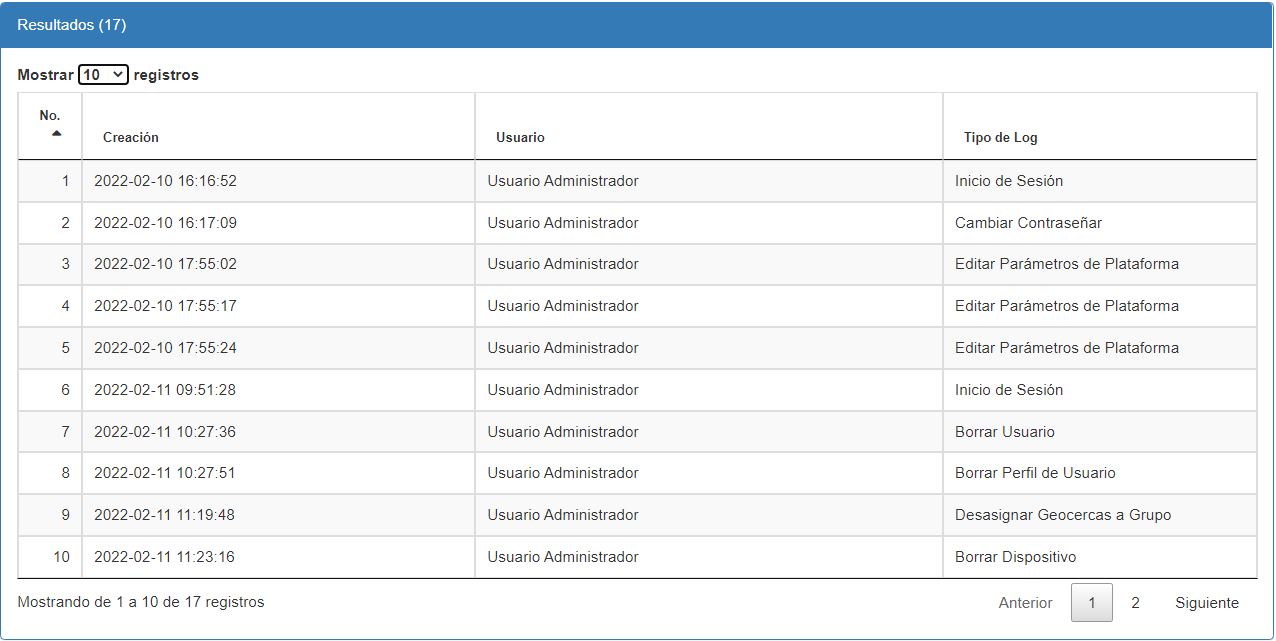
Task: Click the Resultados (17) panel header
Action: [x=72, y=25]
